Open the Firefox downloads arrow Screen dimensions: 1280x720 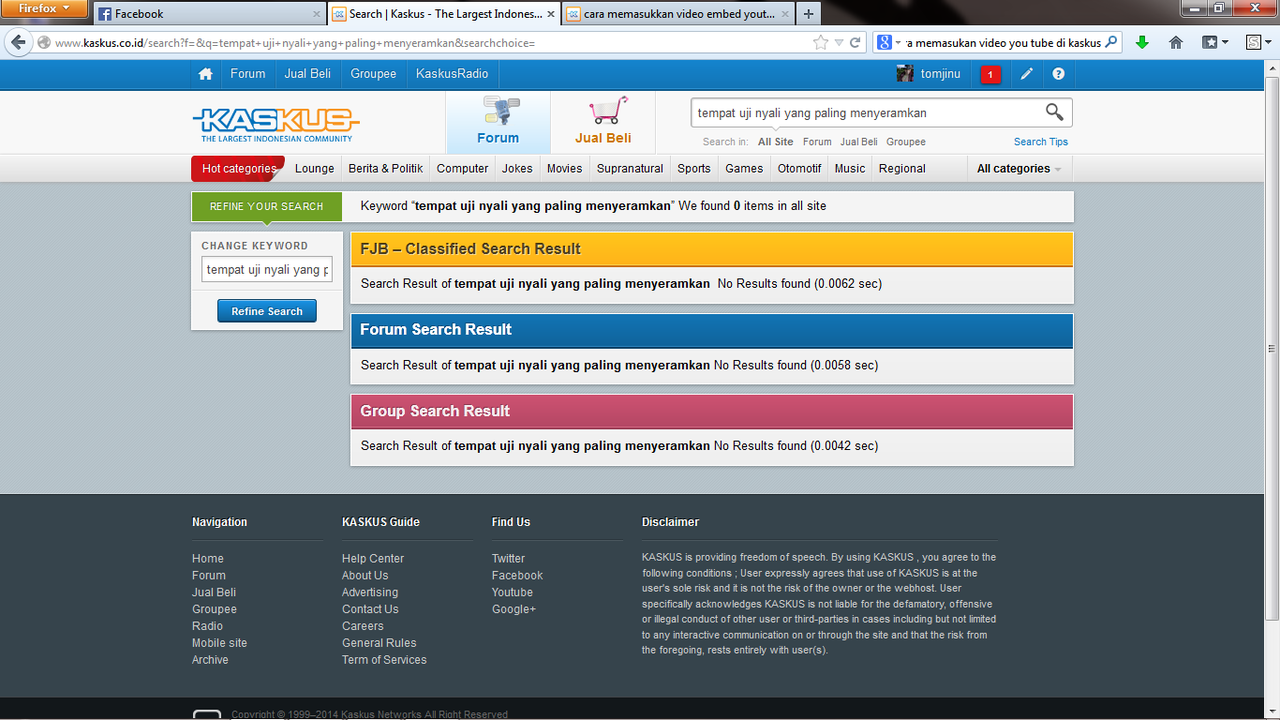tap(1142, 43)
